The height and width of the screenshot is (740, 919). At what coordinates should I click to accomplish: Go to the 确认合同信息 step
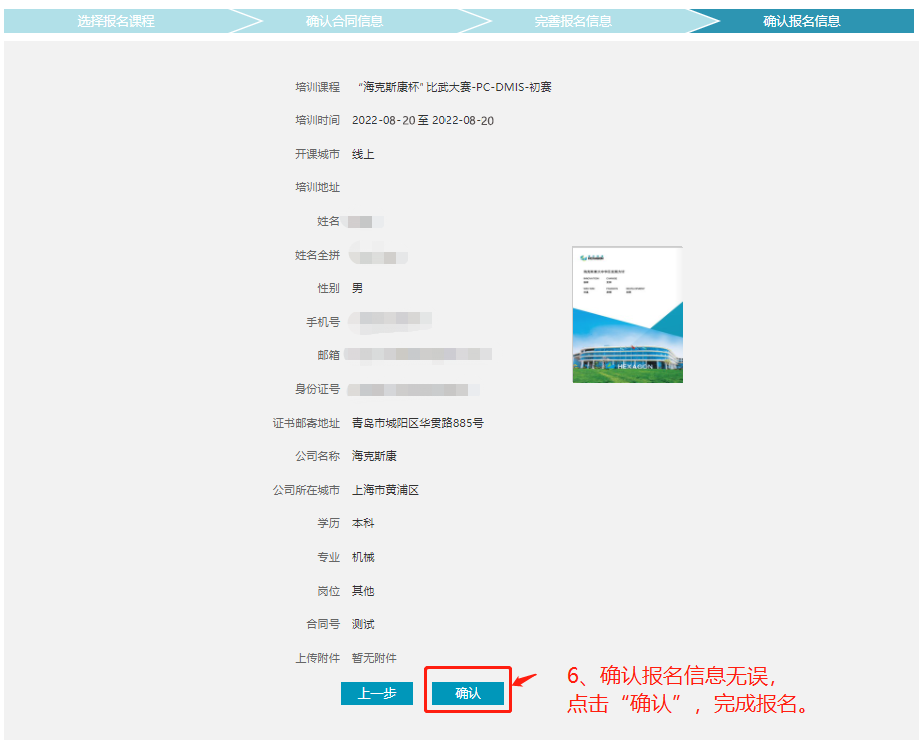click(344, 21)
